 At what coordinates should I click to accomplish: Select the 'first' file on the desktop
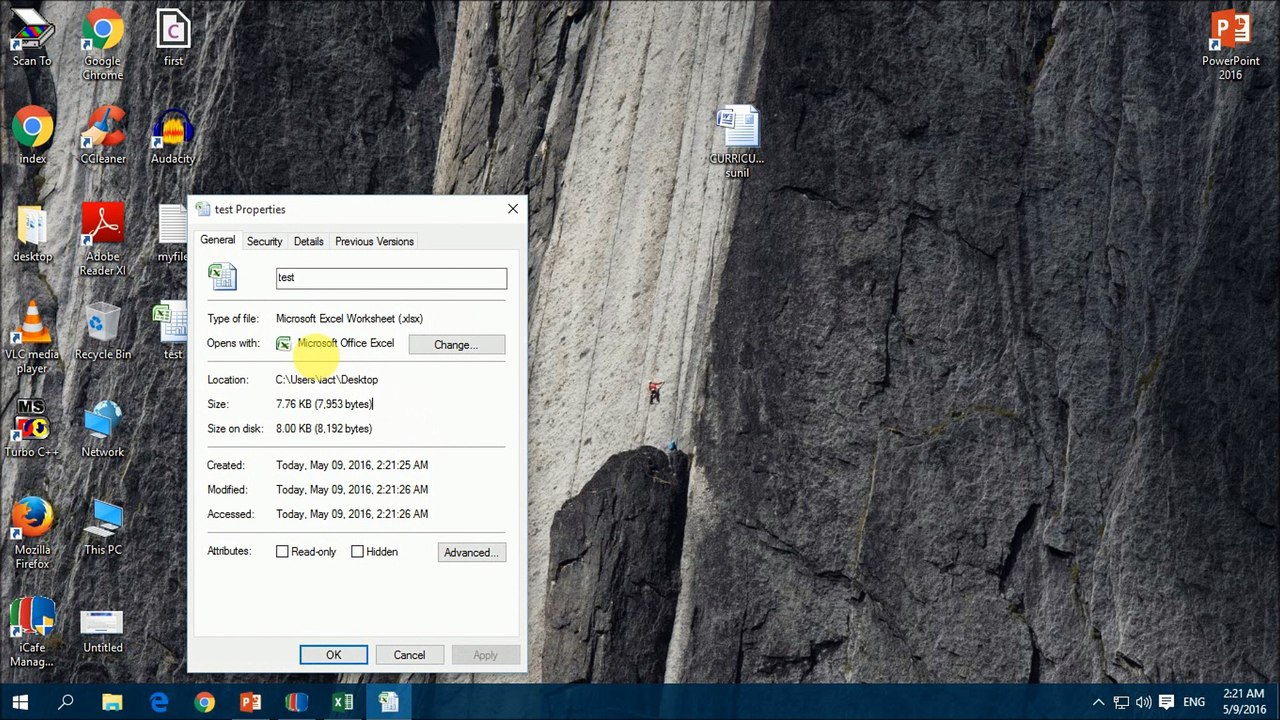point(173,38)
